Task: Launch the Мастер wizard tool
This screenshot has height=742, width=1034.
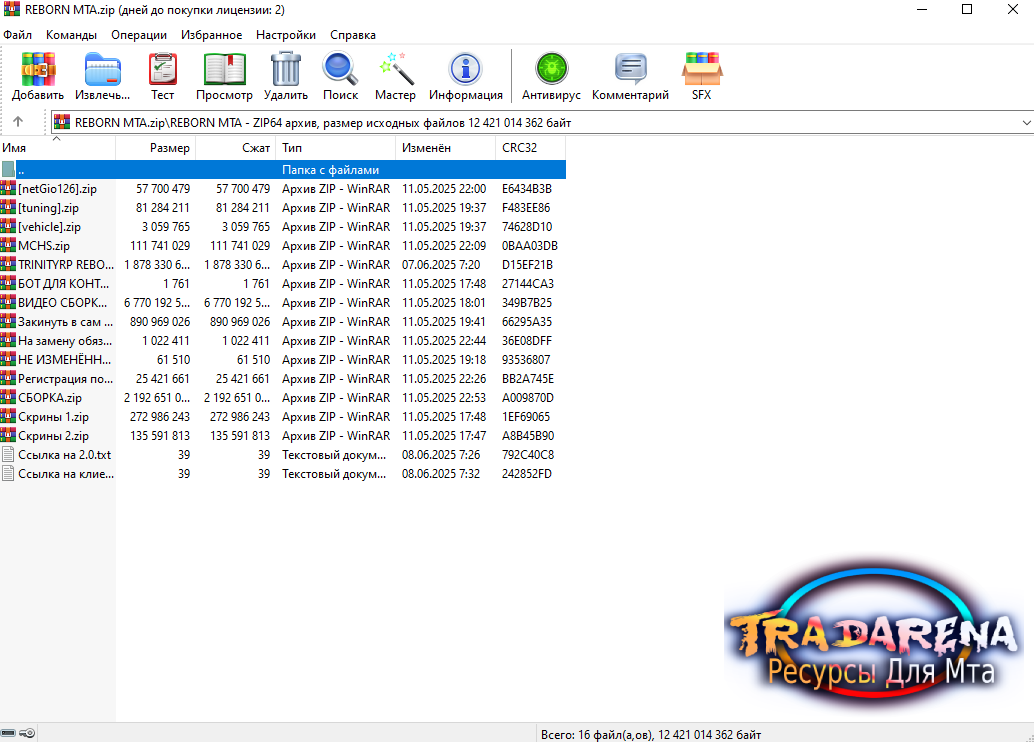Action: [396, 69]
